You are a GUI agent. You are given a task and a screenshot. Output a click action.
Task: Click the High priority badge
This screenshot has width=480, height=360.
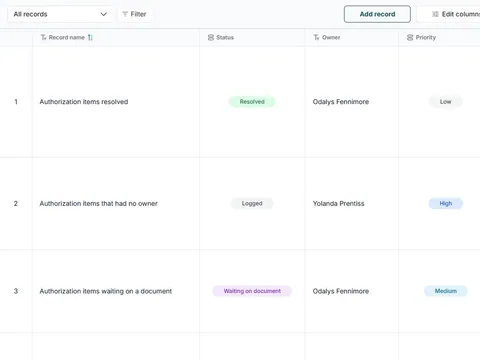click(445, 203)
